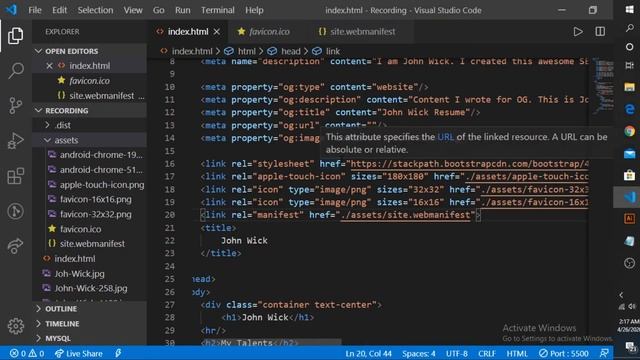The image size is (640, 360).
Task: Collapse the Open Editors section
Action: 89,51
